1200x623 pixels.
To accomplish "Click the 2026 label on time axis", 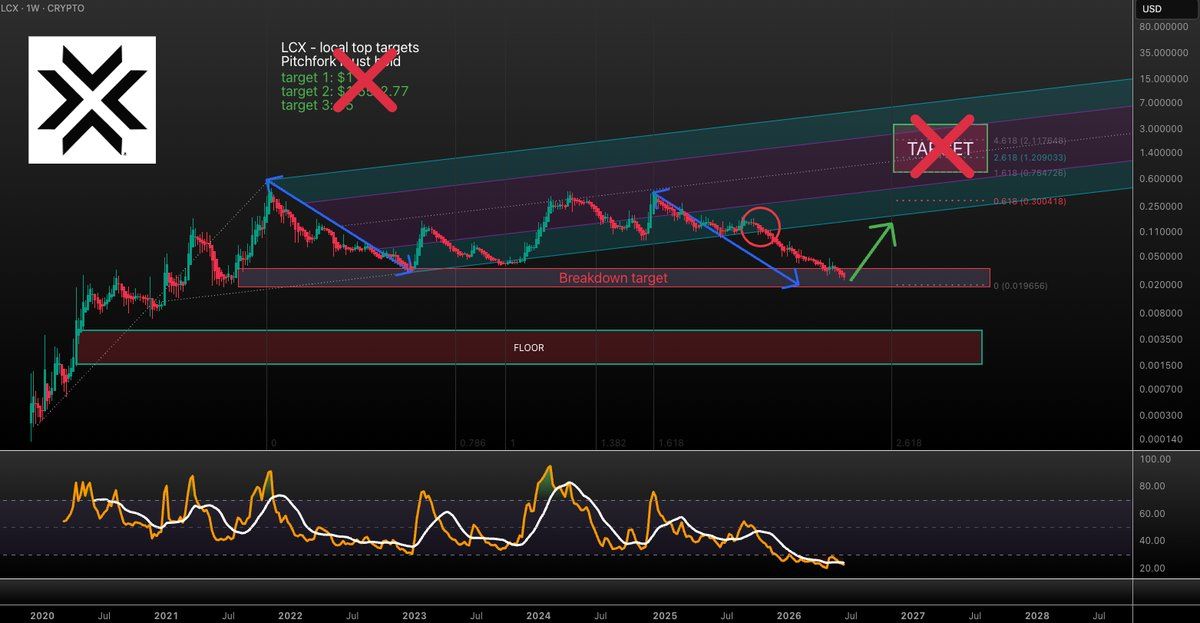I will point(789,616).
